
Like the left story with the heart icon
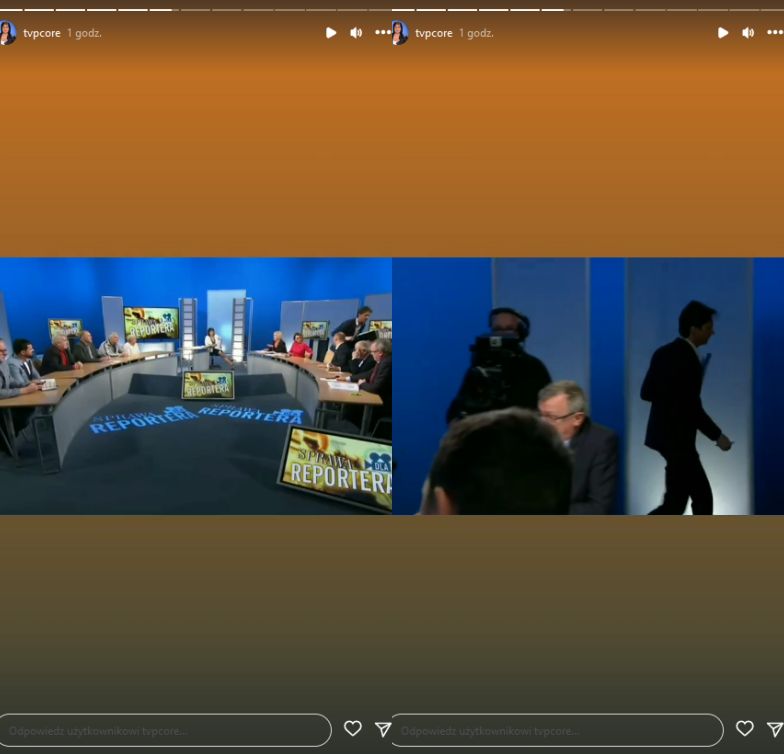(352, 728)
